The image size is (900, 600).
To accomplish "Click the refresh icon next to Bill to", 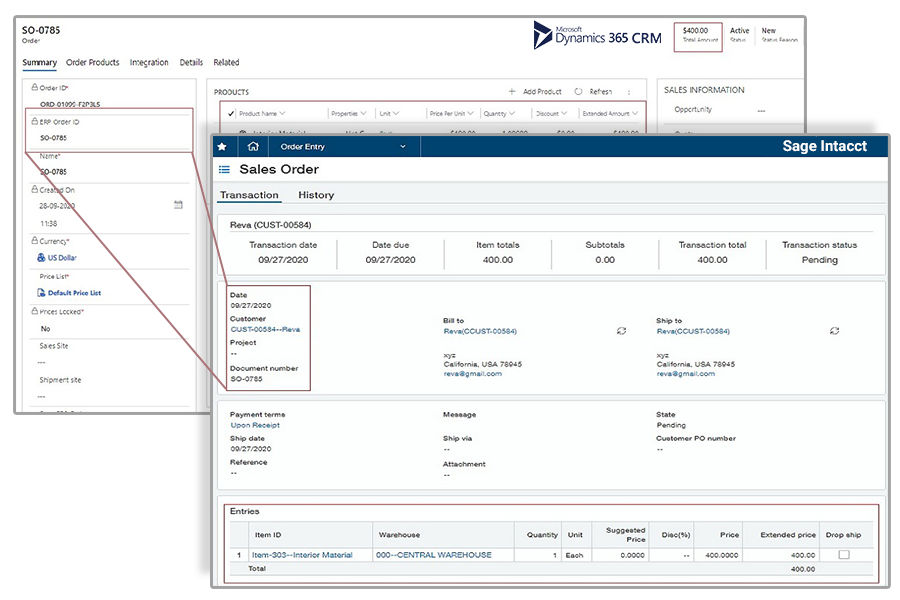I will pyautogui.click(x=621, y=331).
